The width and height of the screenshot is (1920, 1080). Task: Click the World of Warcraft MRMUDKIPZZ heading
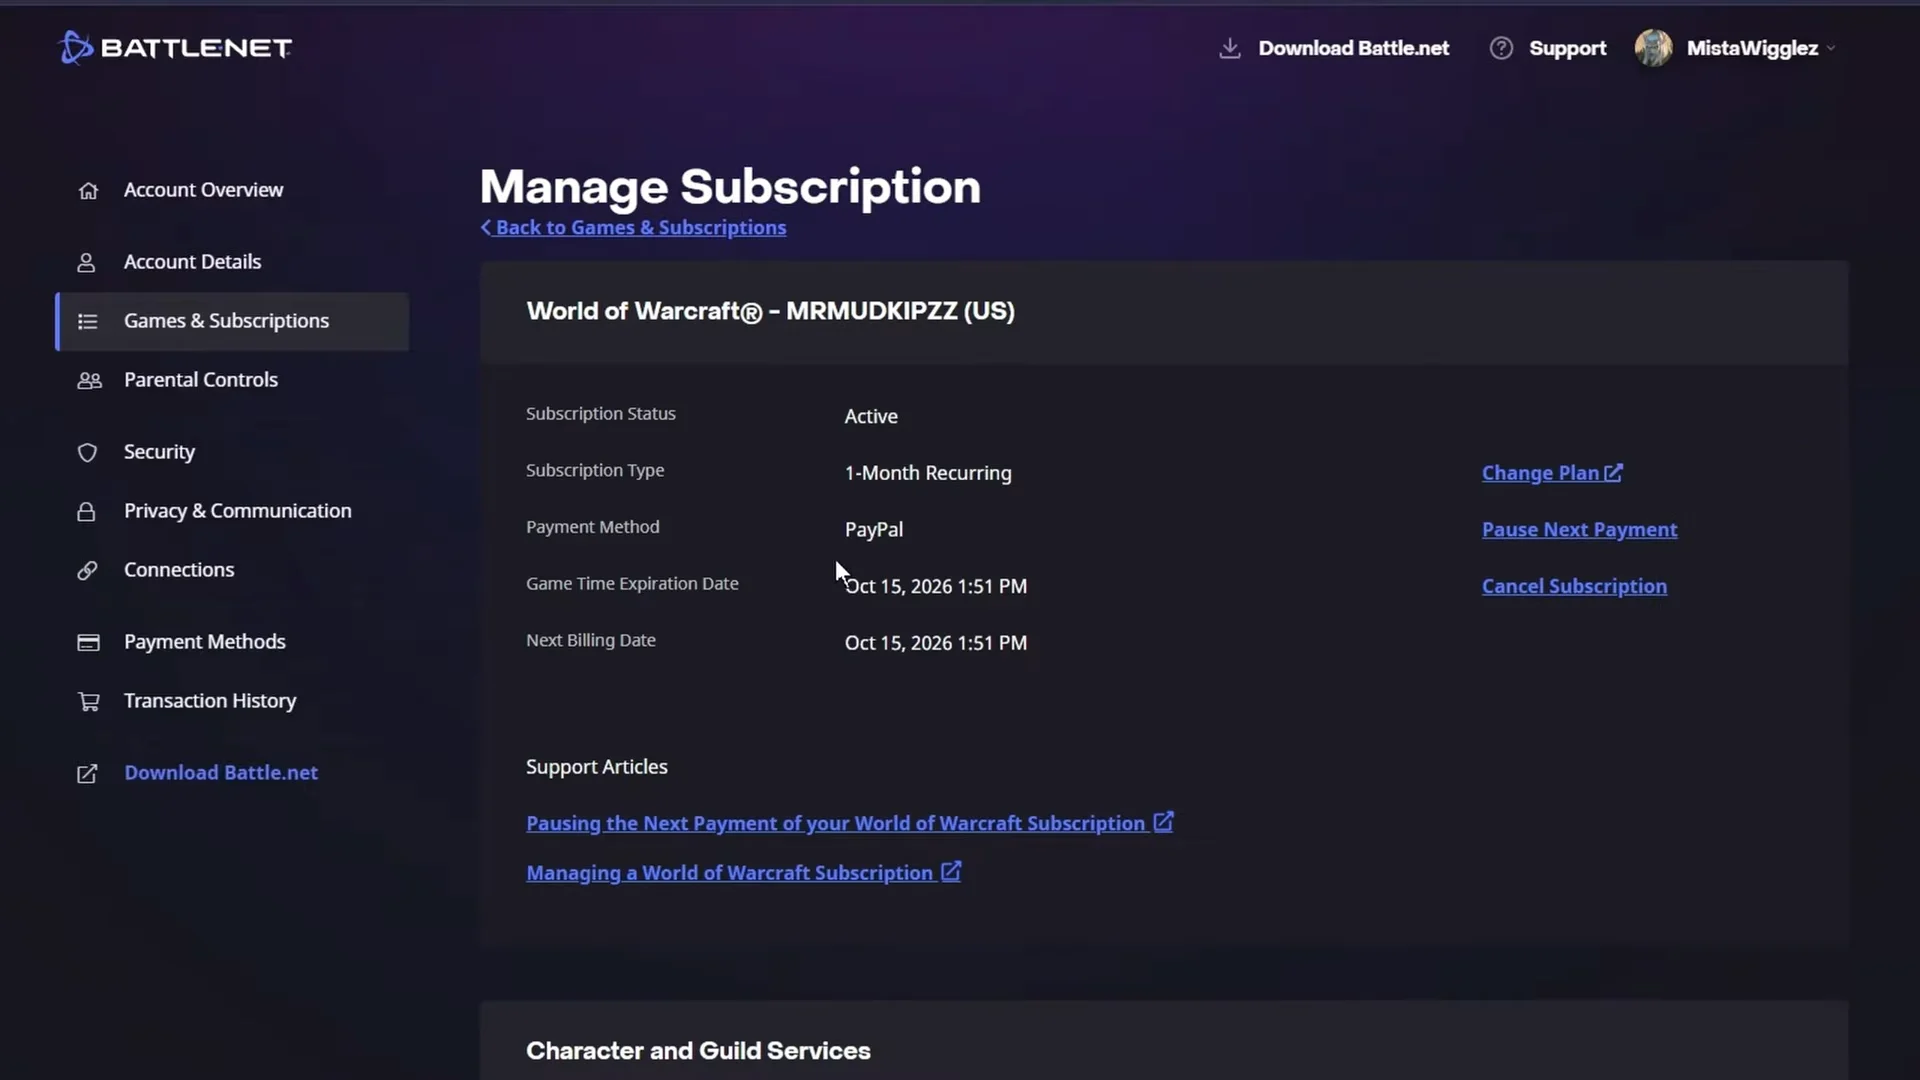point(770,311)
